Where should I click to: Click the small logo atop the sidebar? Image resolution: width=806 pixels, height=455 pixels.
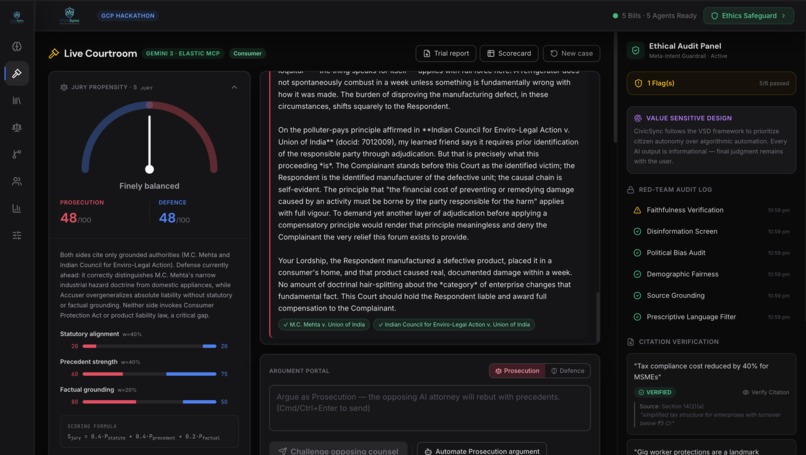coord(17,17)
